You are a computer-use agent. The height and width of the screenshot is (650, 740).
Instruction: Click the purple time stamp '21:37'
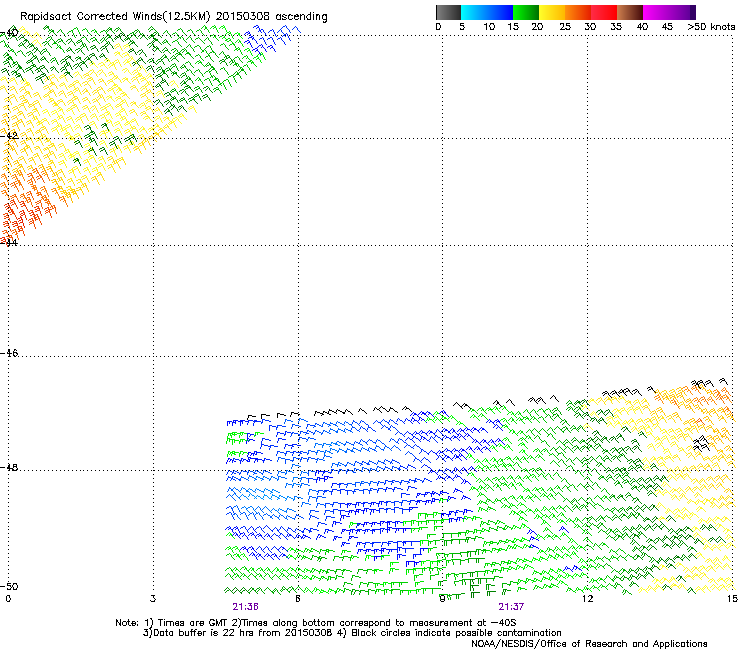pos(511,607)
